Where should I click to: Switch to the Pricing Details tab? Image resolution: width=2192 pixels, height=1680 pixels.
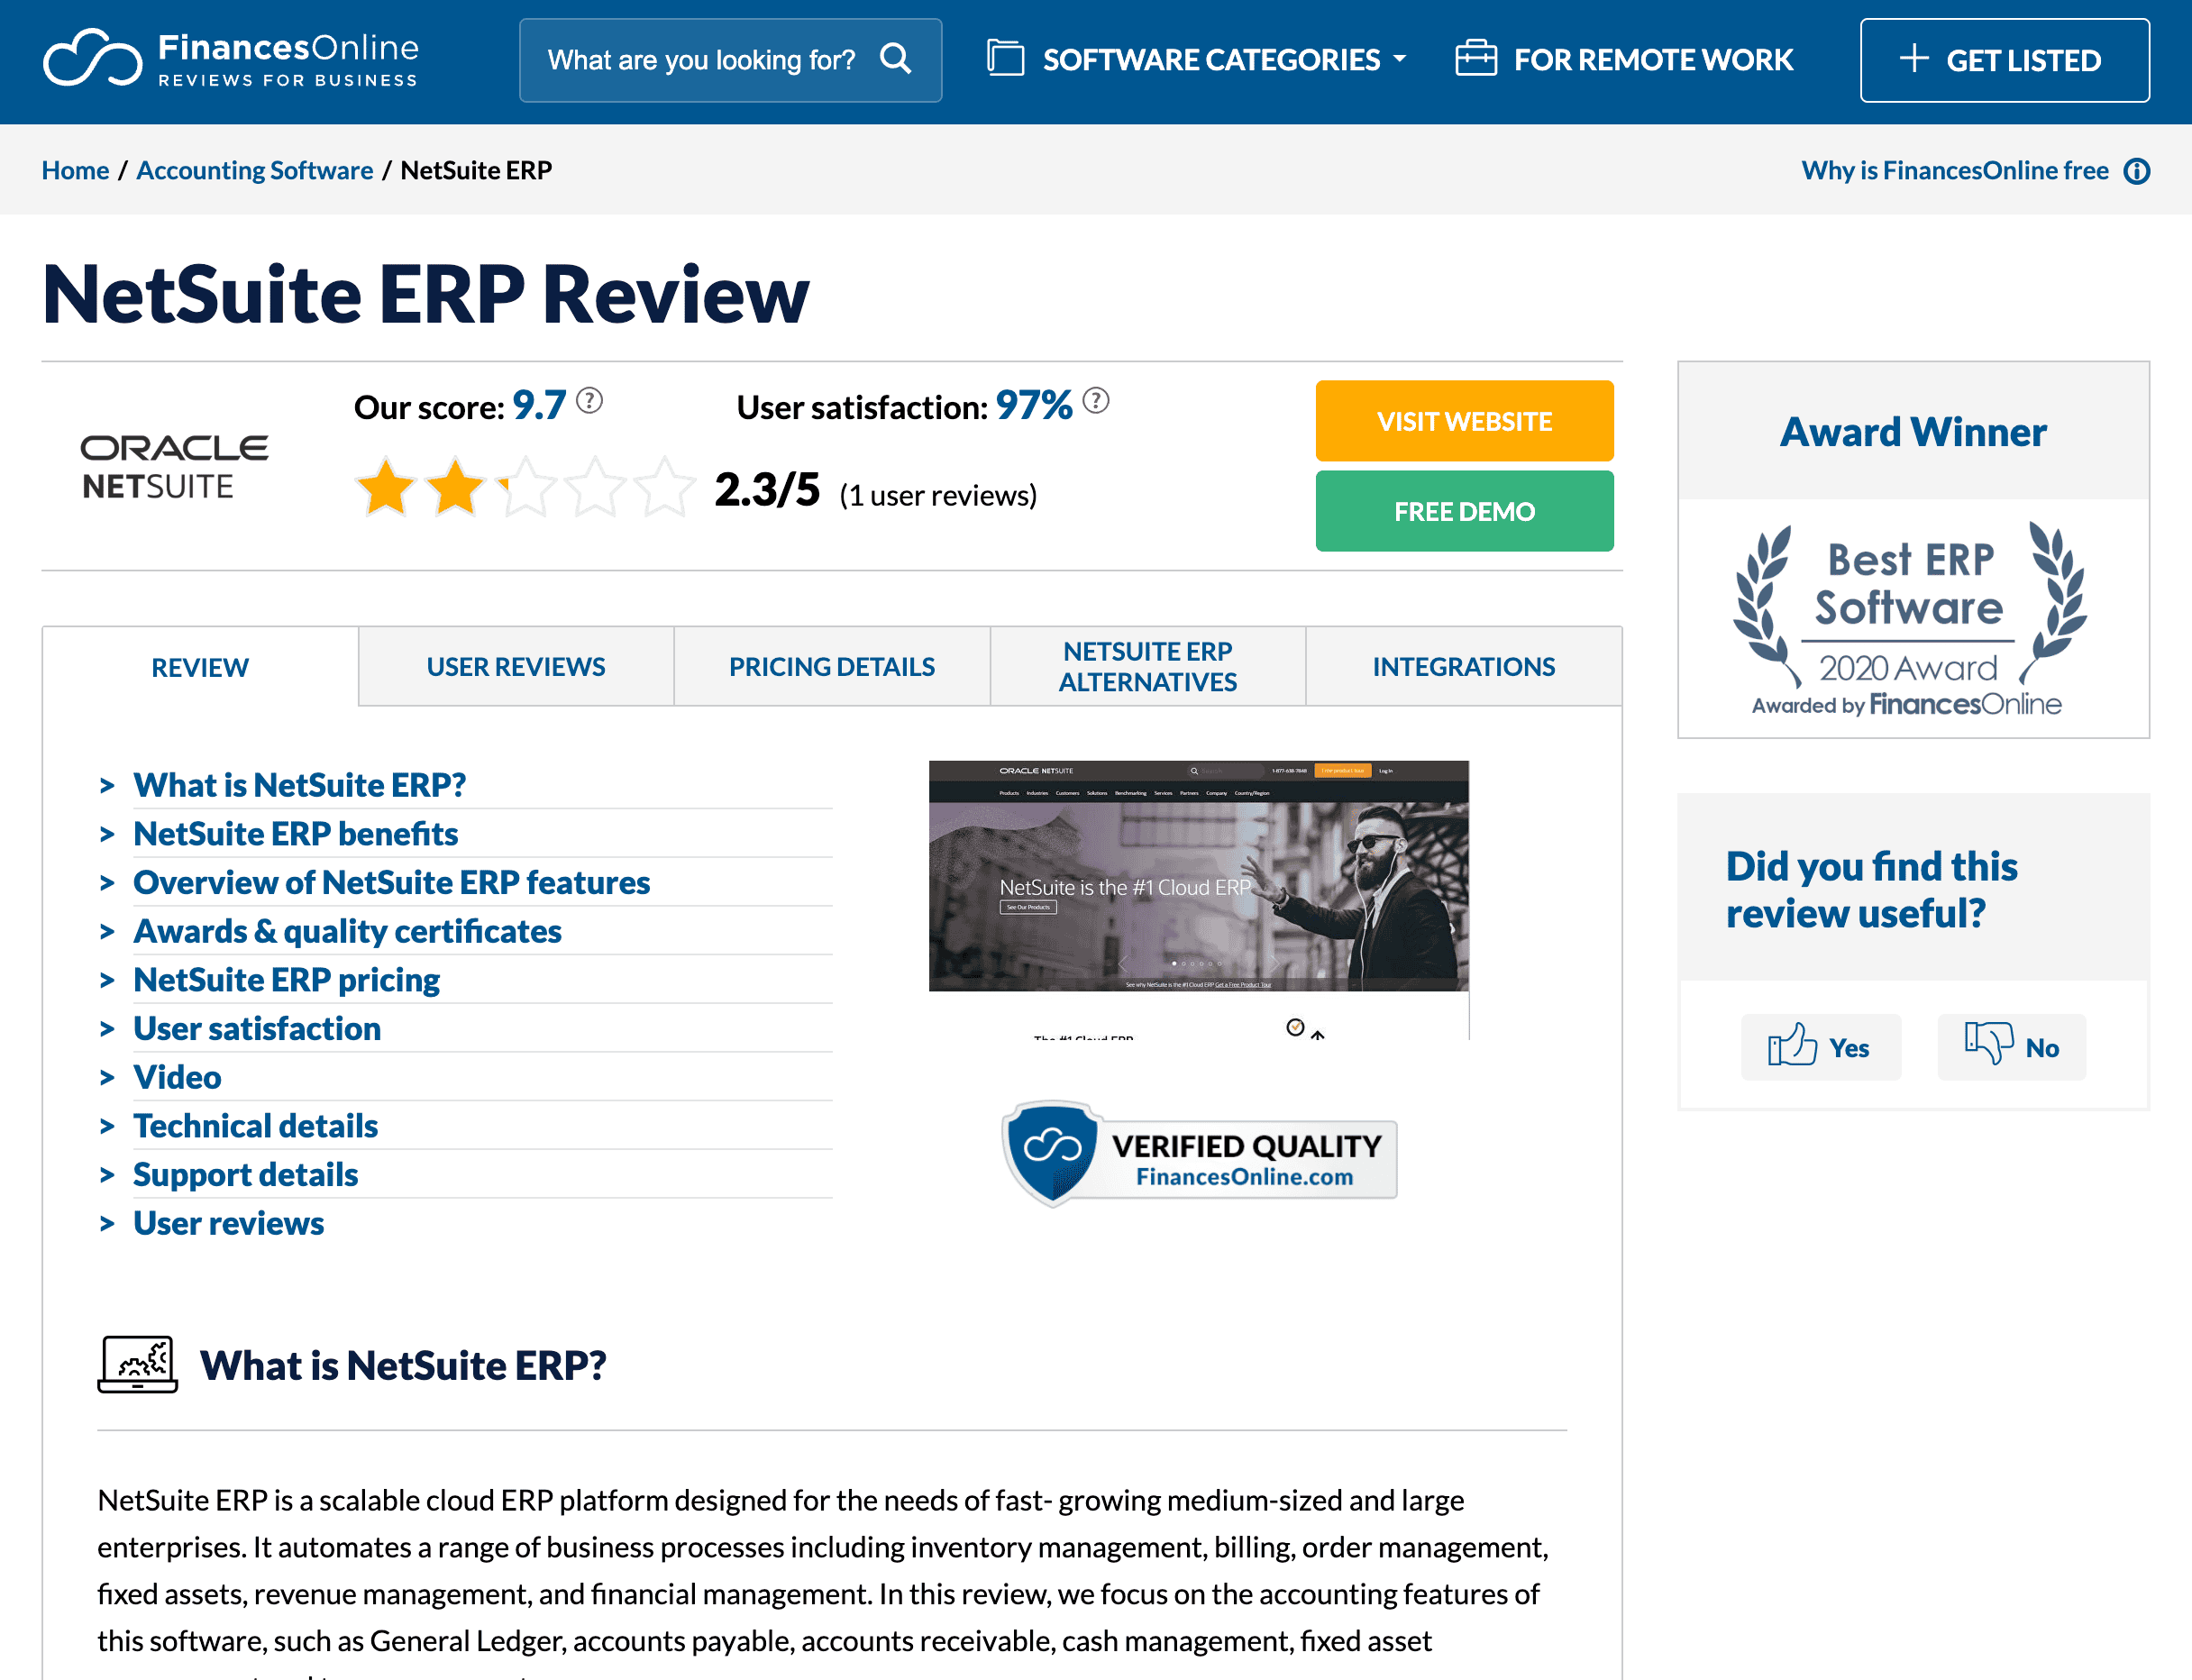click(832, 667)
